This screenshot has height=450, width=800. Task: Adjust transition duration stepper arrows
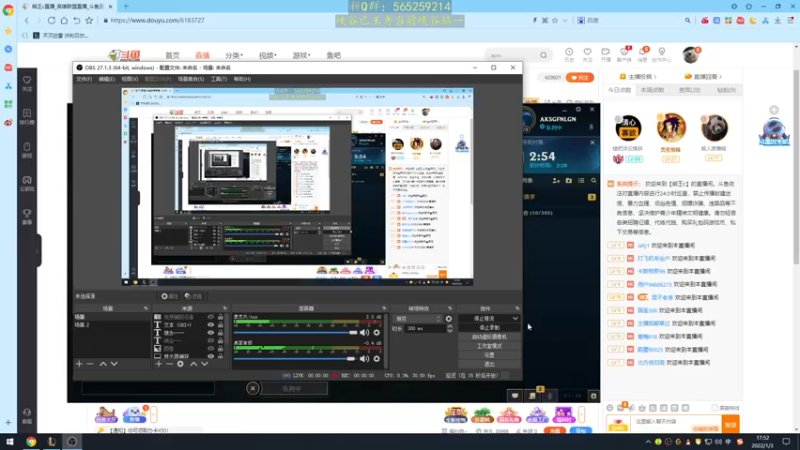point(449,329)
